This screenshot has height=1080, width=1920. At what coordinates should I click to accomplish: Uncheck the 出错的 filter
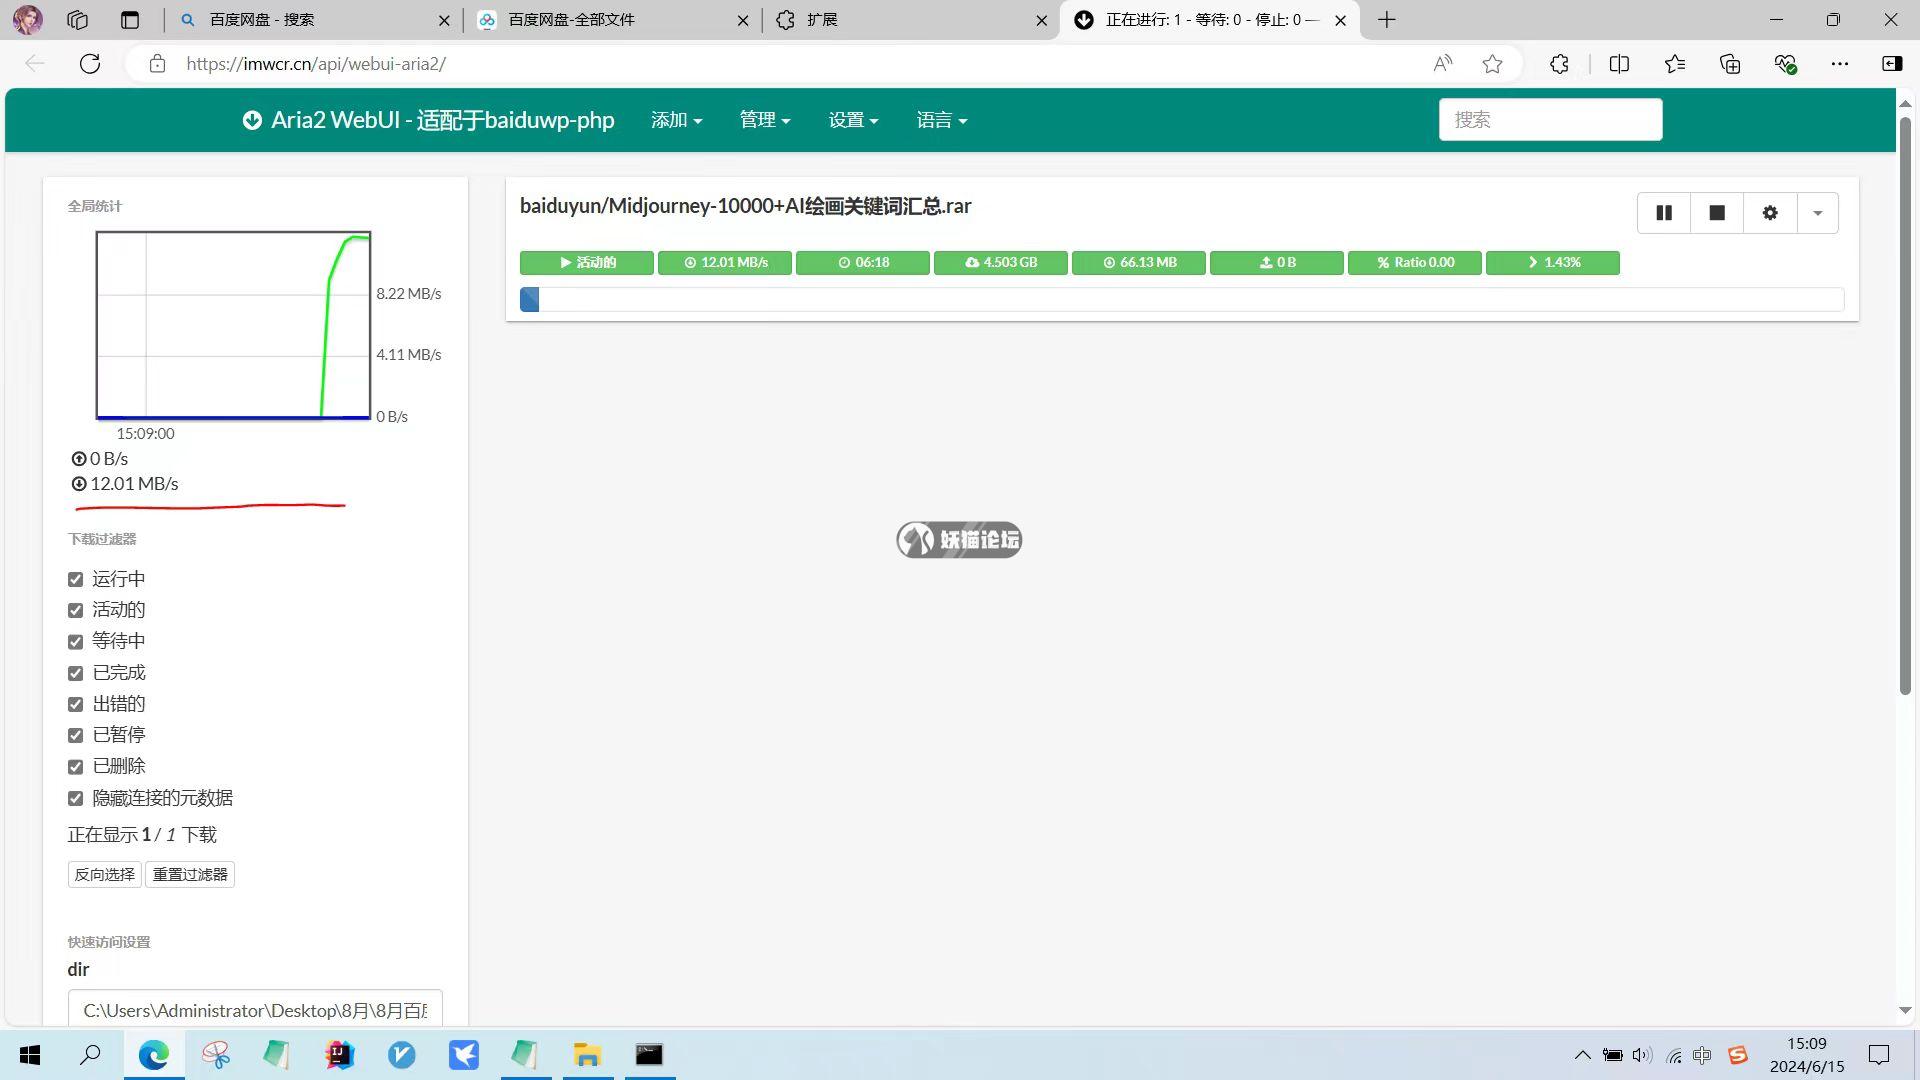pyautogui.click(x=75, y=704)
